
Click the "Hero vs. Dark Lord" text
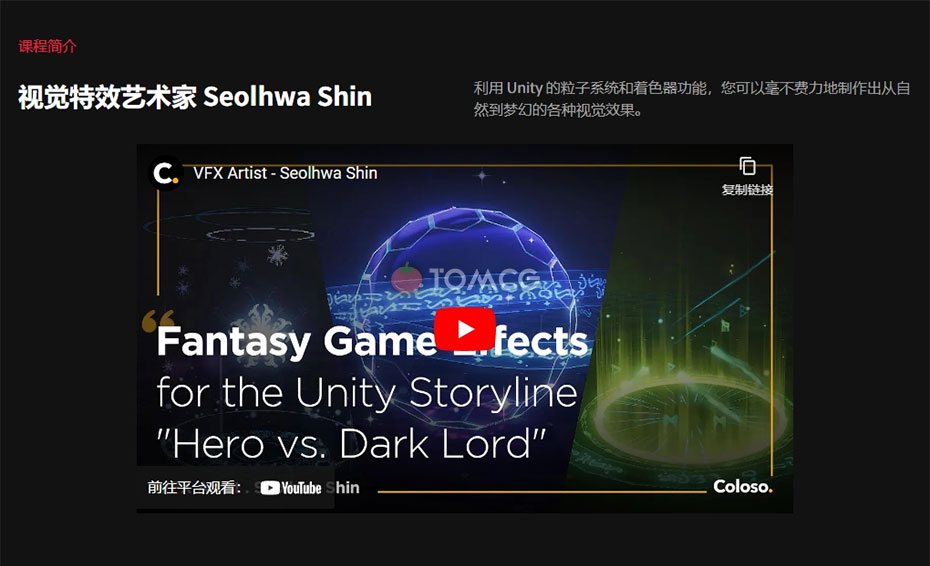point(351,444)
